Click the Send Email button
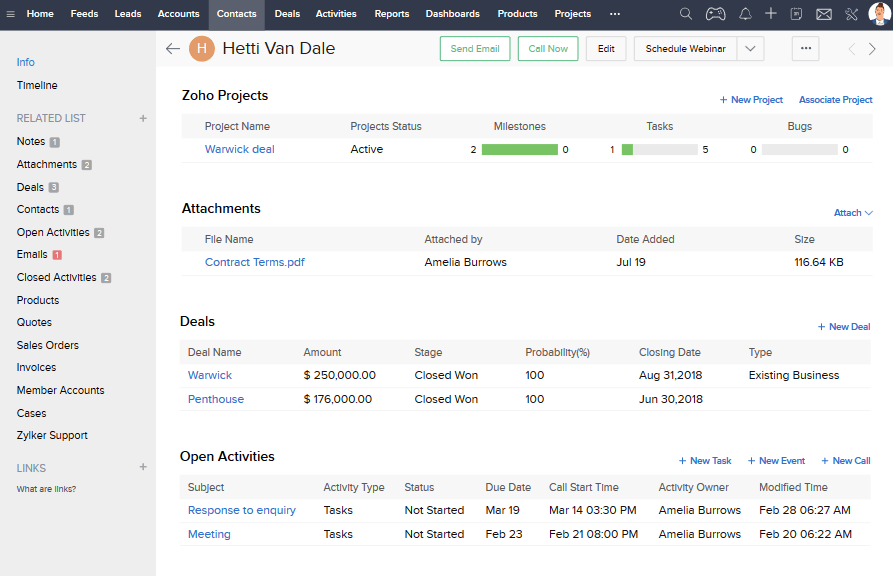893x576 pixels. point(475,49)
